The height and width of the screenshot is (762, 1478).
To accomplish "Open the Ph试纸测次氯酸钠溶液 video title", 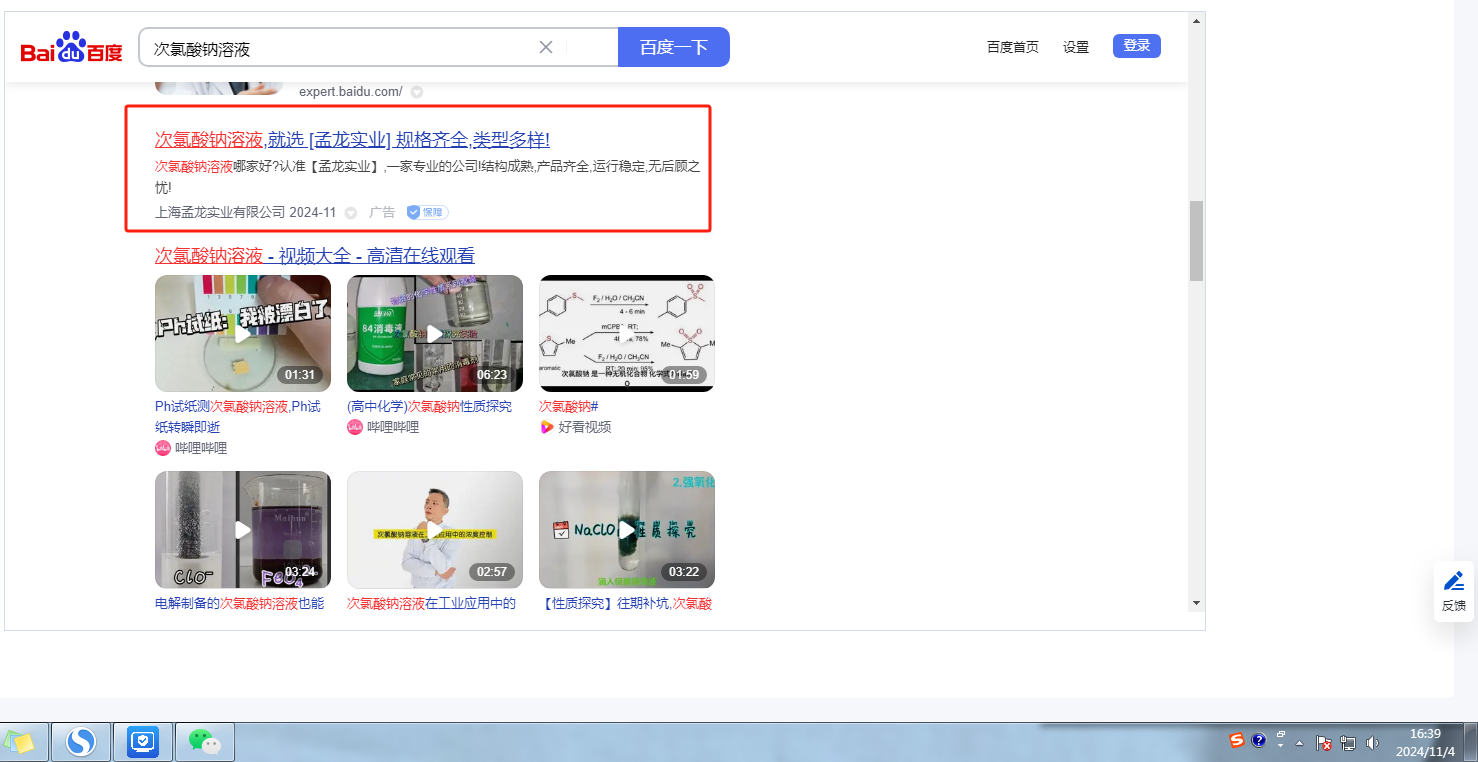I will [x=238, y=415].
